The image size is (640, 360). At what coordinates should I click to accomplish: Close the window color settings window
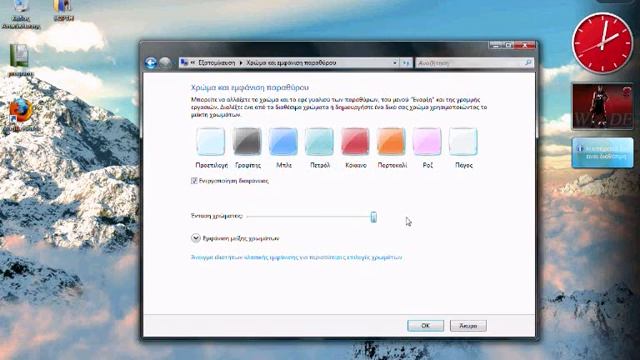click(x=525, y=45)
